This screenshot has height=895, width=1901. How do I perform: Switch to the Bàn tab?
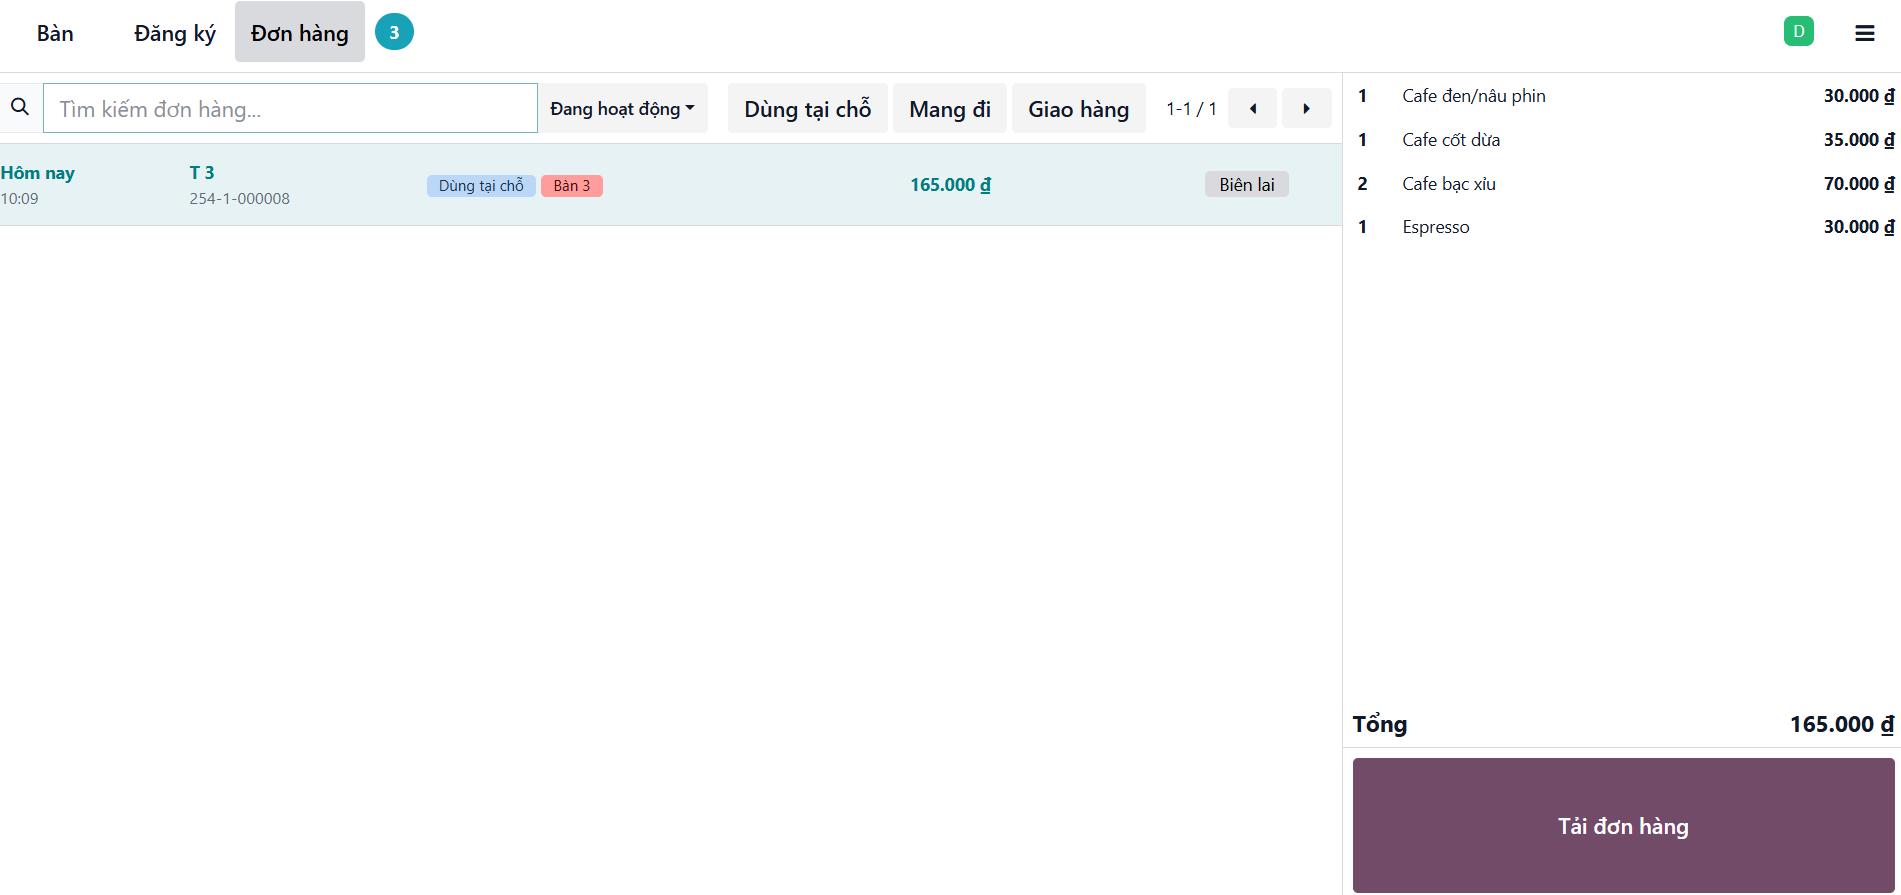tap(55, 33)
